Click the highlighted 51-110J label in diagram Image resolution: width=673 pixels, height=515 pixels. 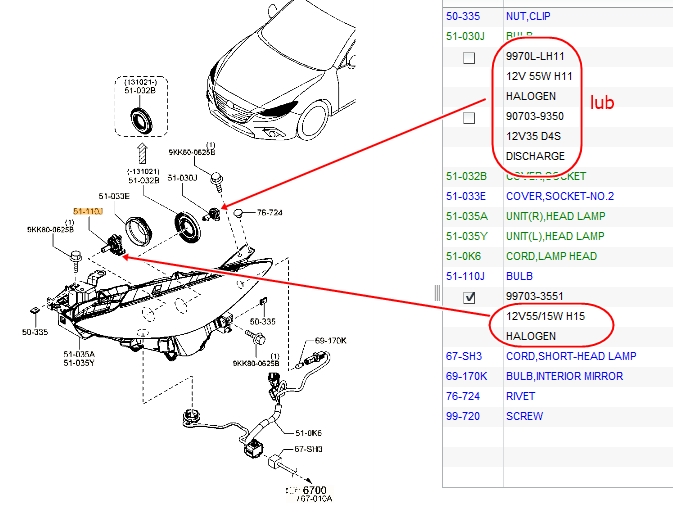[x=88, y=212]
